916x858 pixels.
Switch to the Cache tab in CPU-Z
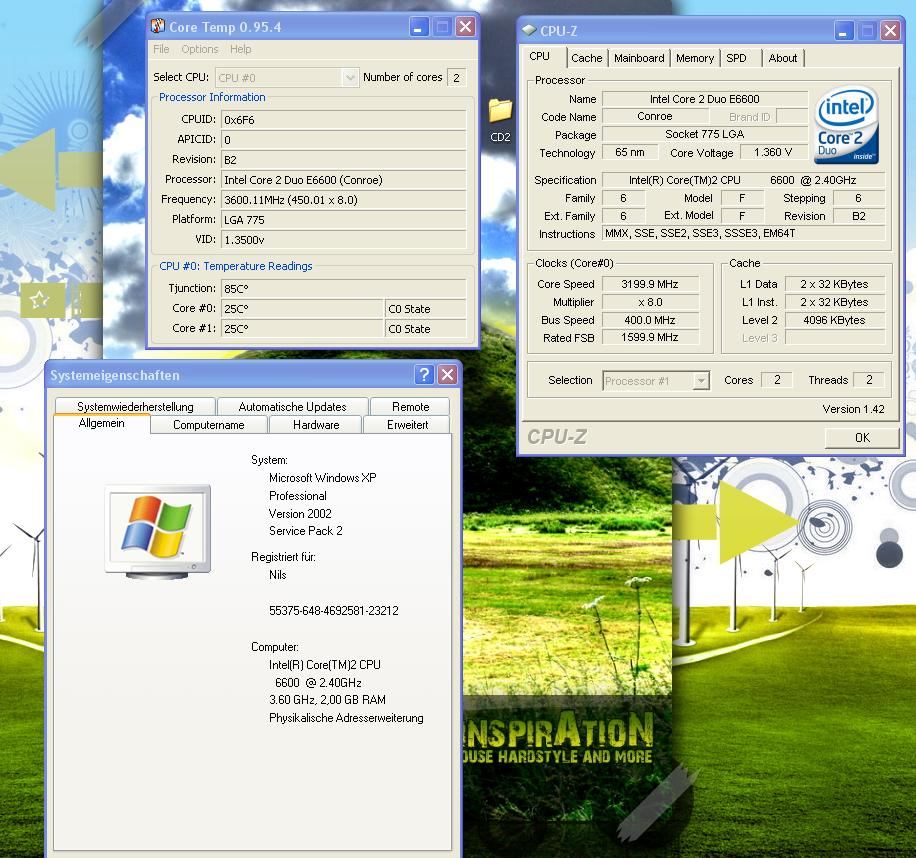587,58
